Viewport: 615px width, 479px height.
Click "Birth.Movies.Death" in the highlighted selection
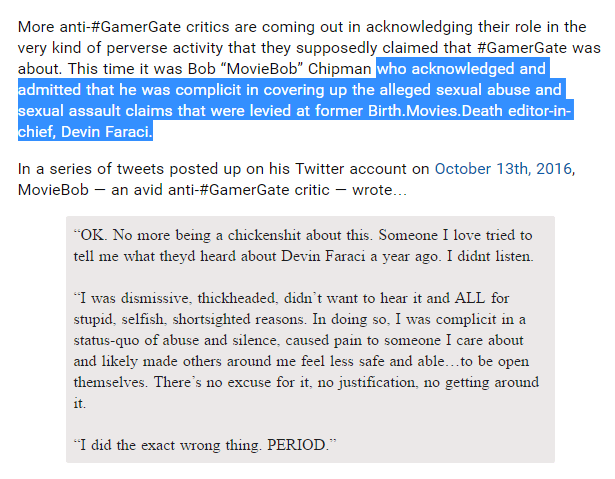404,111
